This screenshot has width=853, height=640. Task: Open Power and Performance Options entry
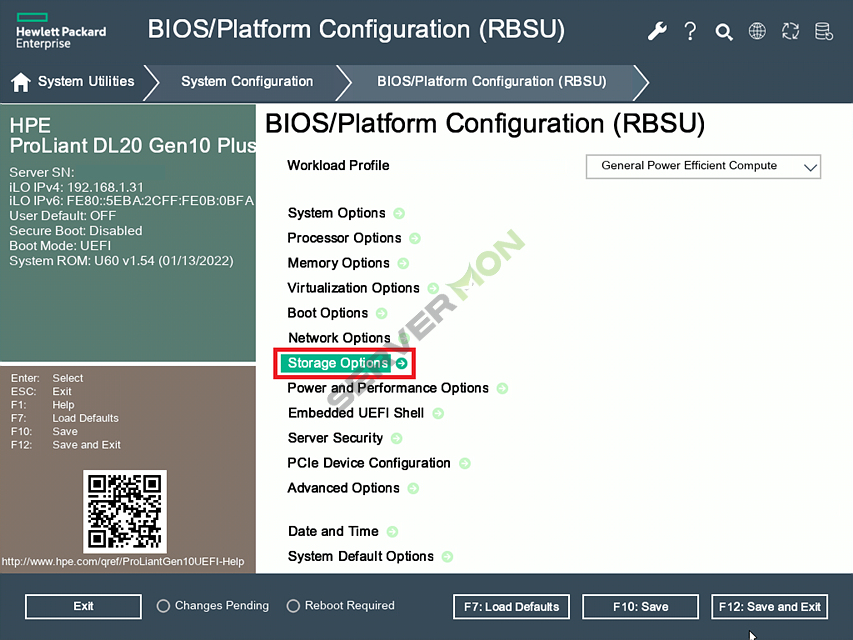click(388, 388)
